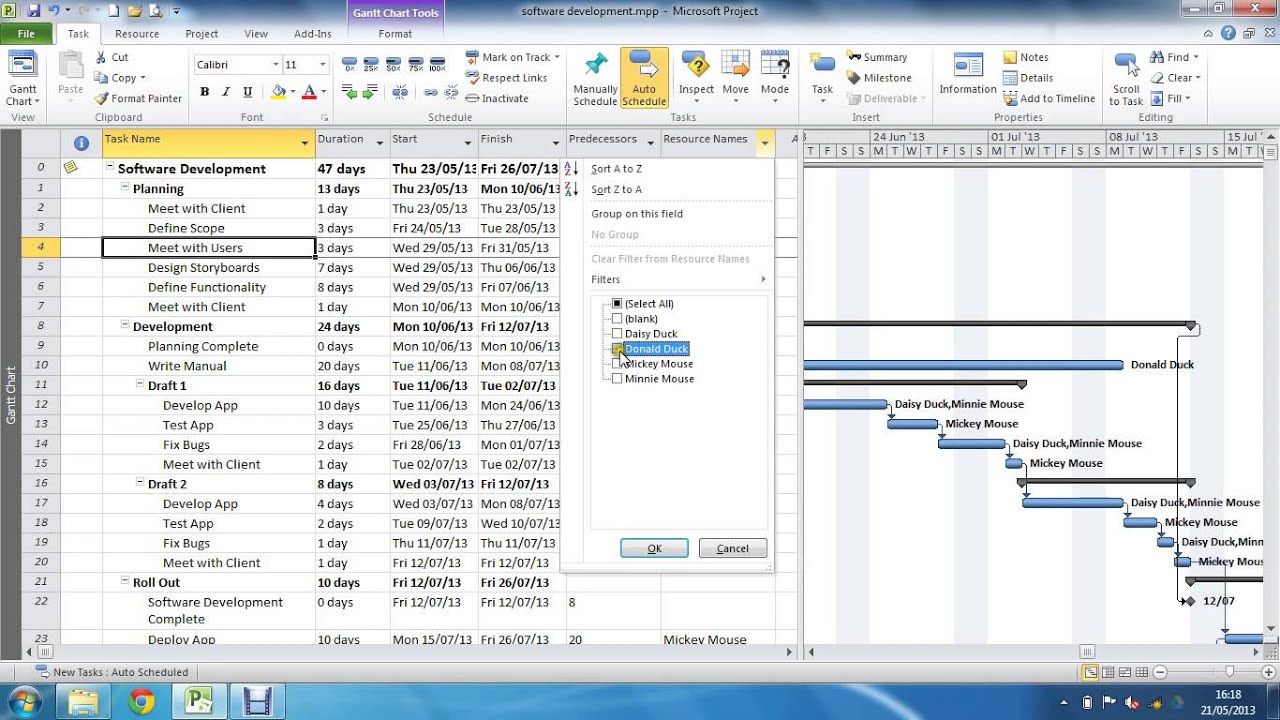This screenshot has width=1280, height=720.
Task: Insert a Summary task
Action: click(x=876, y=57)
